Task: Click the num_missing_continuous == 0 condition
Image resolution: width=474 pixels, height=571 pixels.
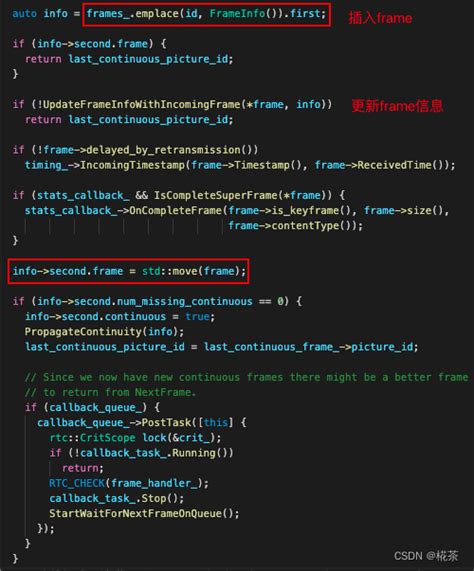Action: (x=160, y=301)
